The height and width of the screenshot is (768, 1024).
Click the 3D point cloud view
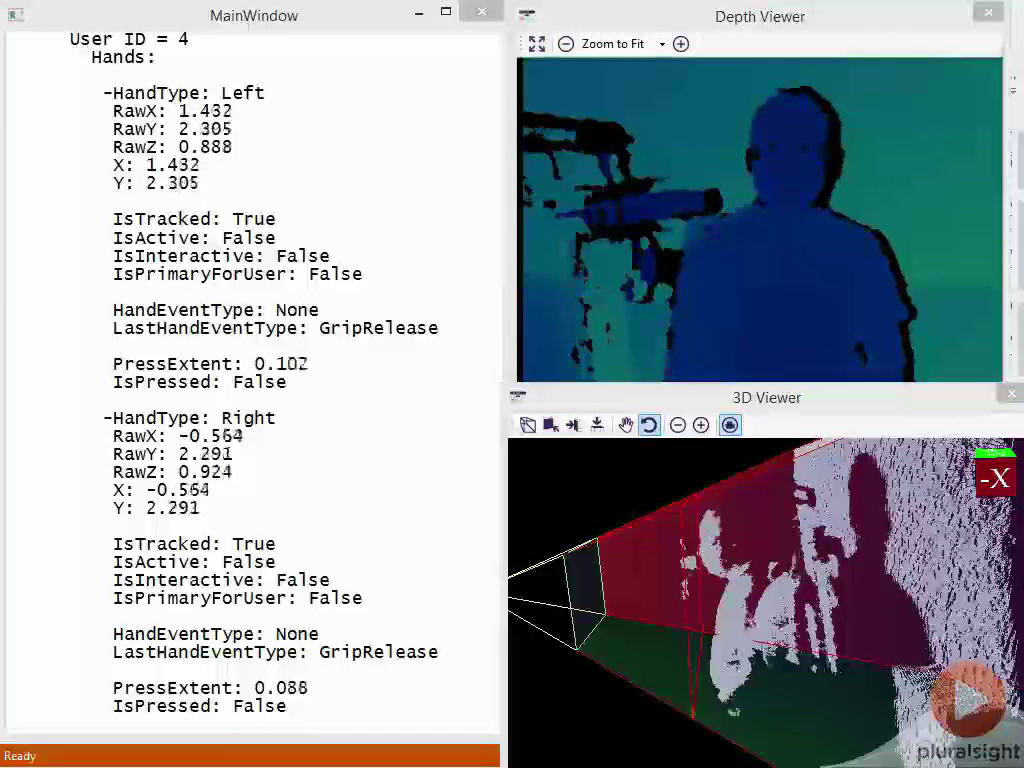[x=765, y=602]
